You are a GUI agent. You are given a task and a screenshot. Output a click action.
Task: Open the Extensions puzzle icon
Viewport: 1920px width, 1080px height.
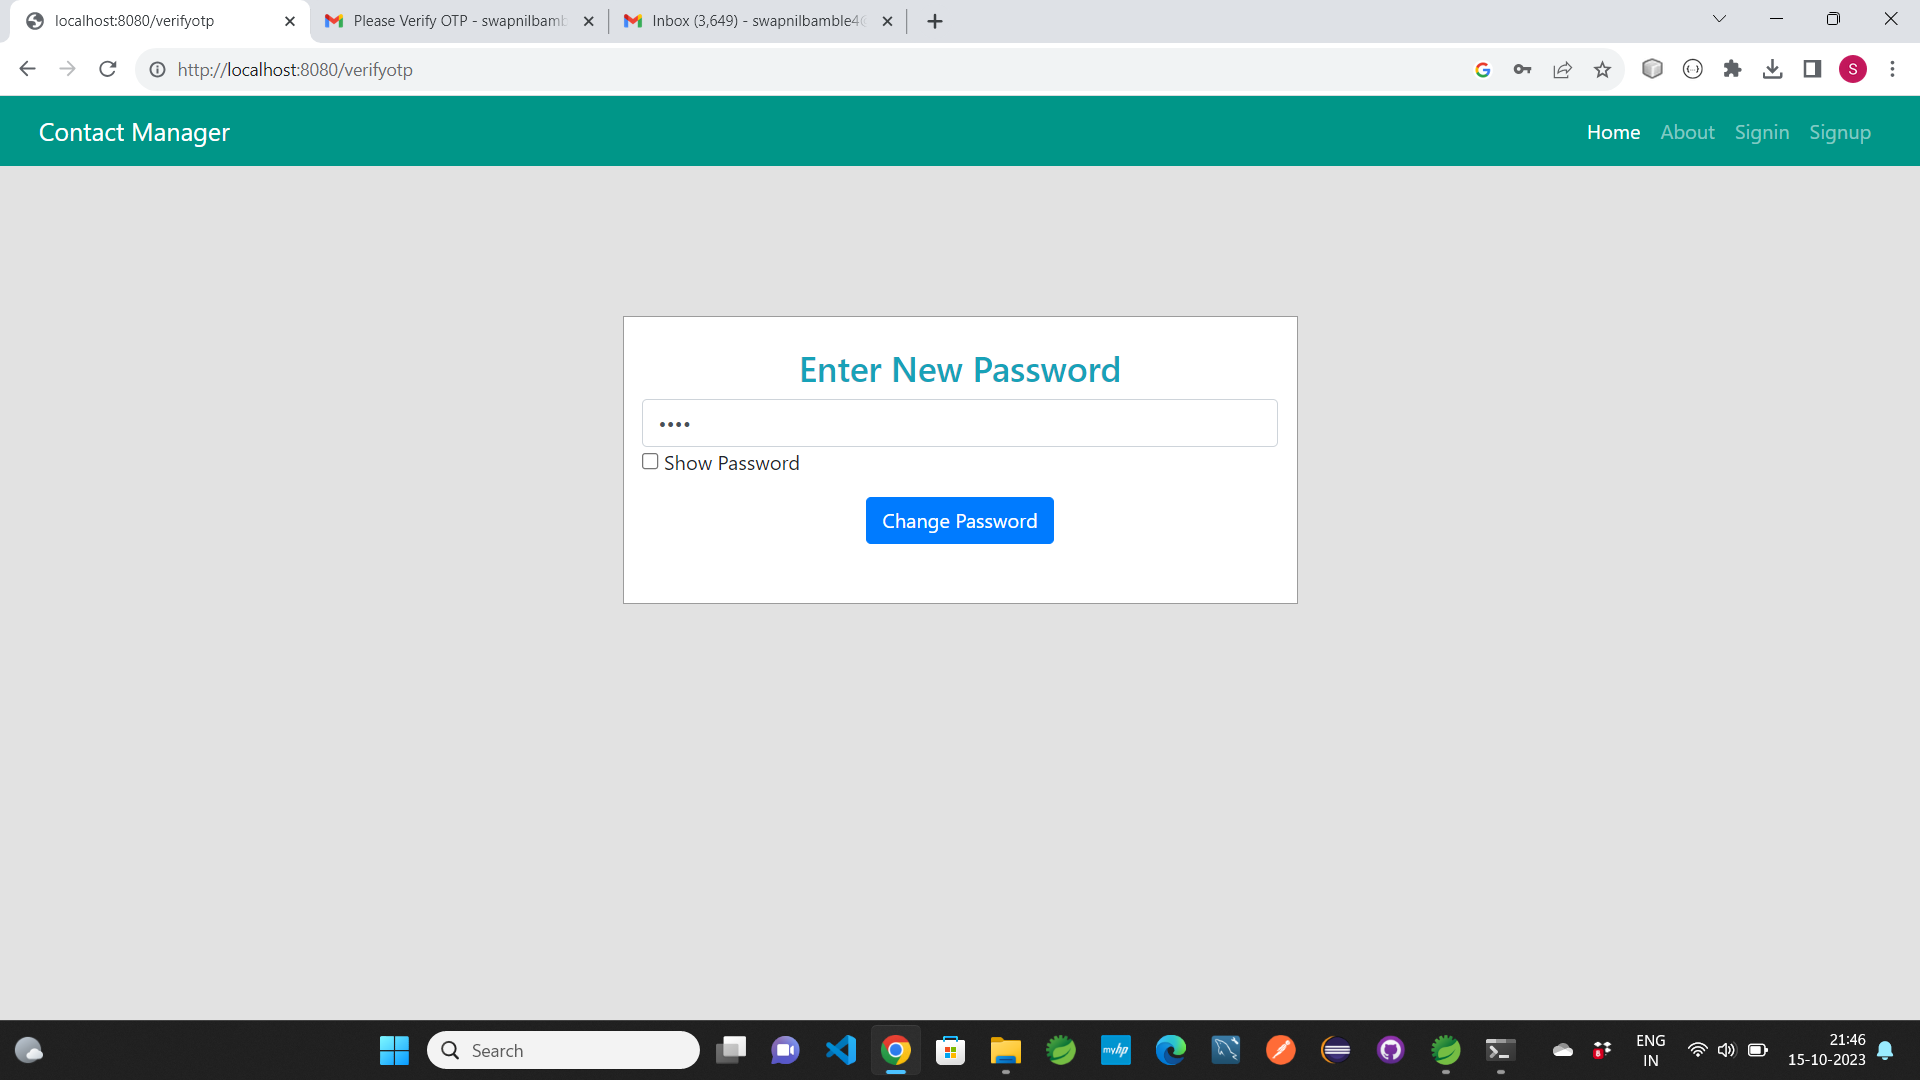(1732, 69)
